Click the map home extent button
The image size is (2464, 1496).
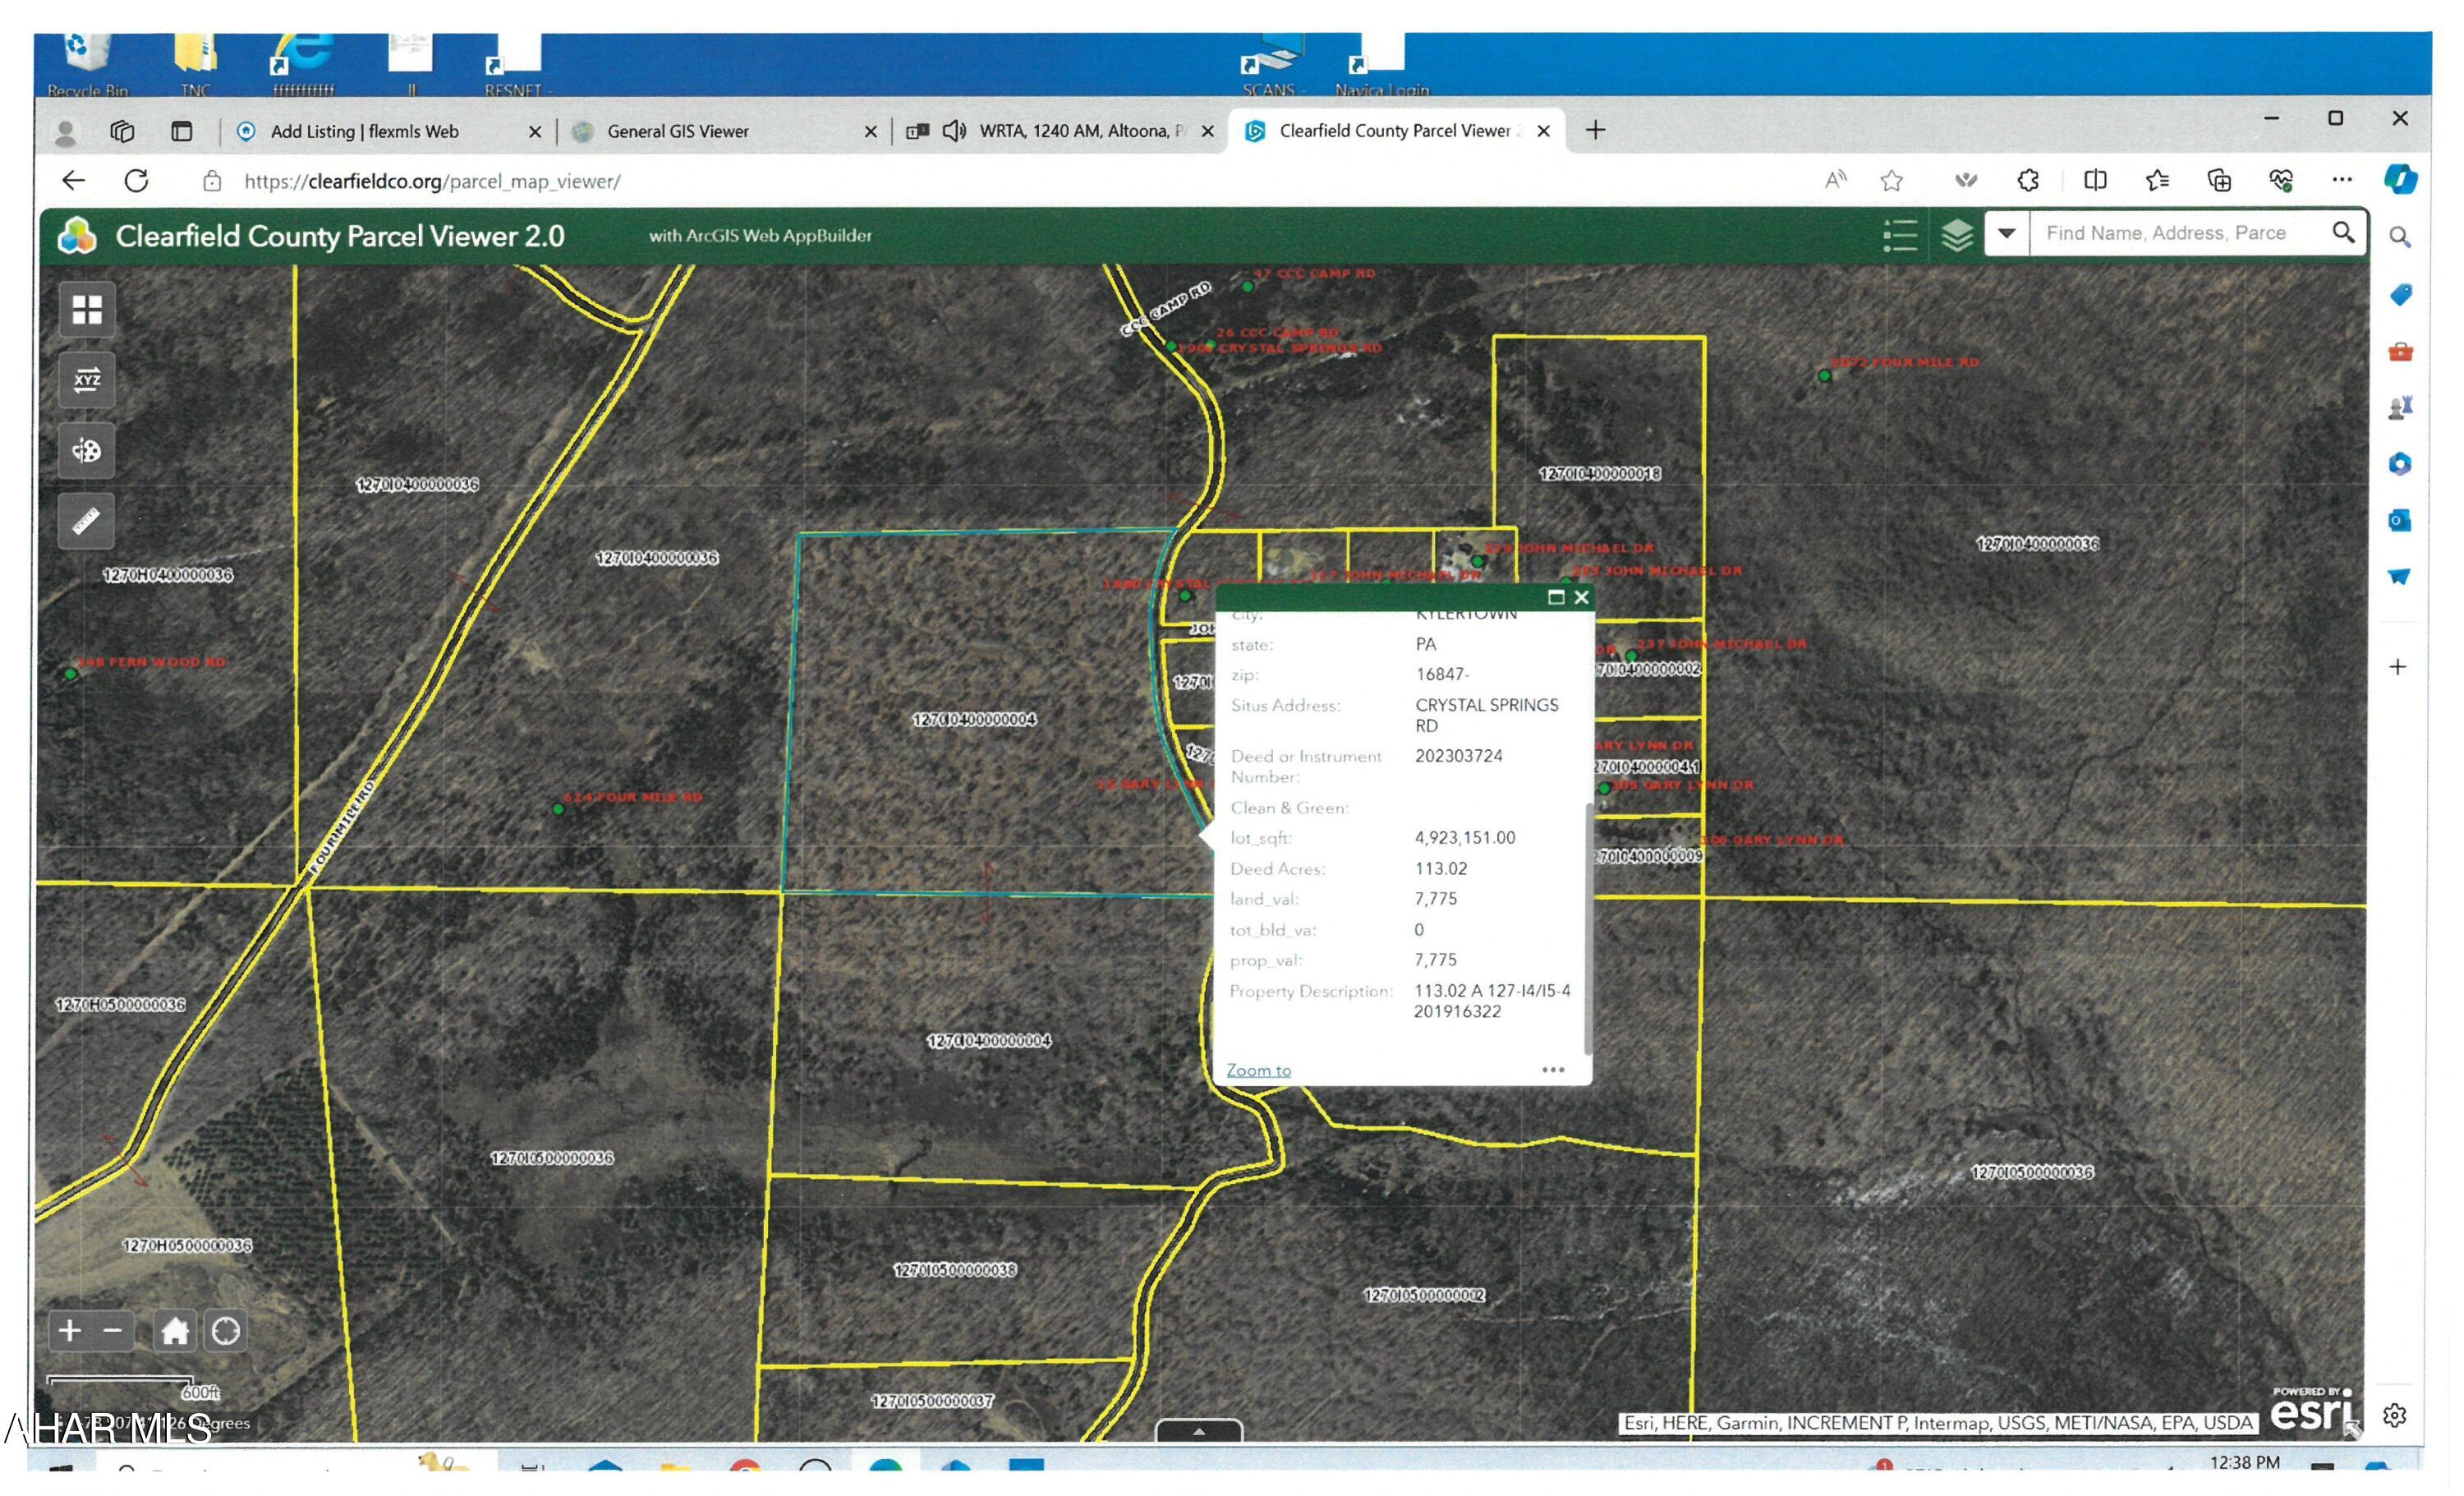(x=175, y=1332)
